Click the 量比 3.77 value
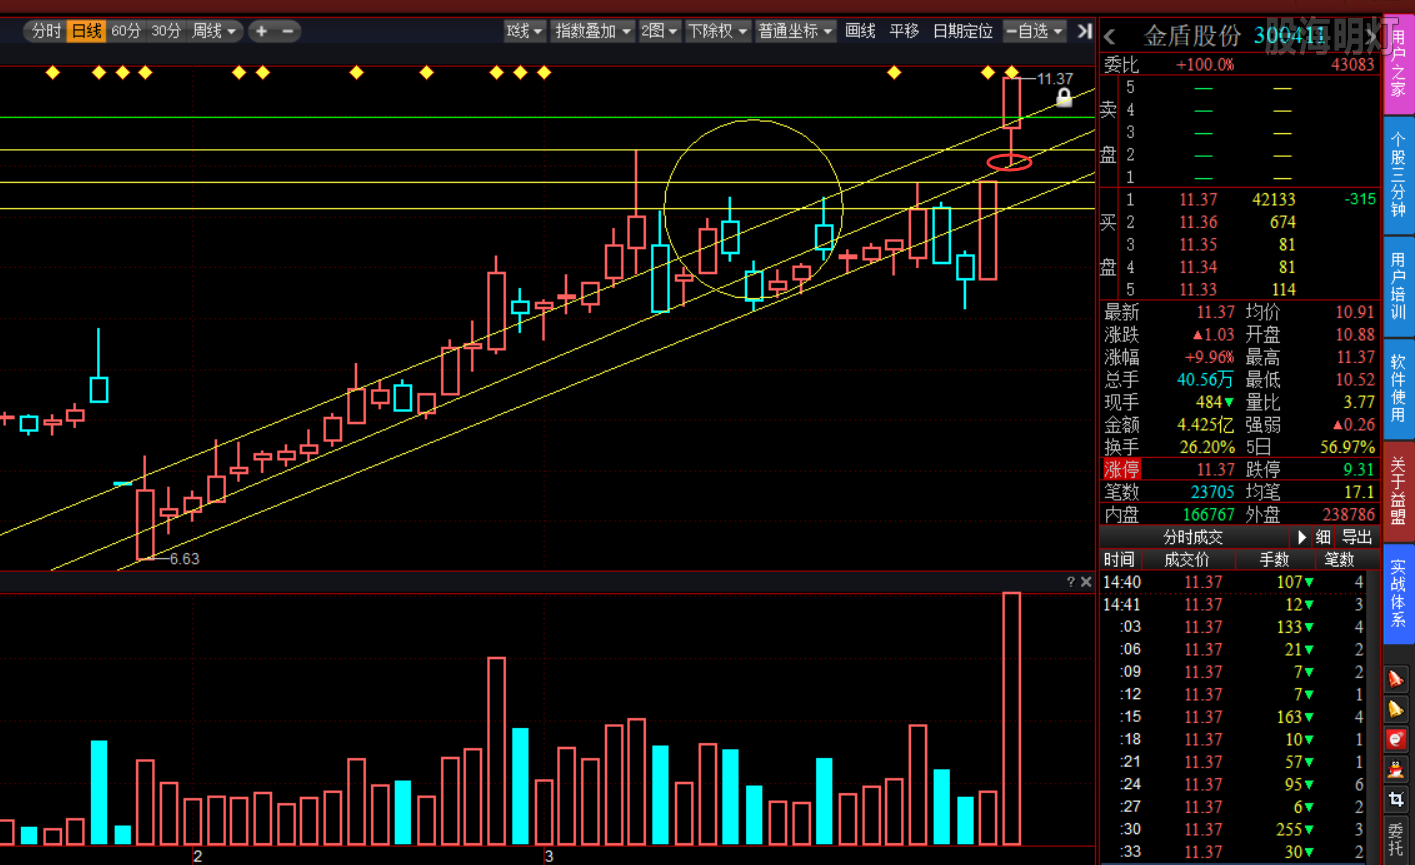 pos(1359,402)
